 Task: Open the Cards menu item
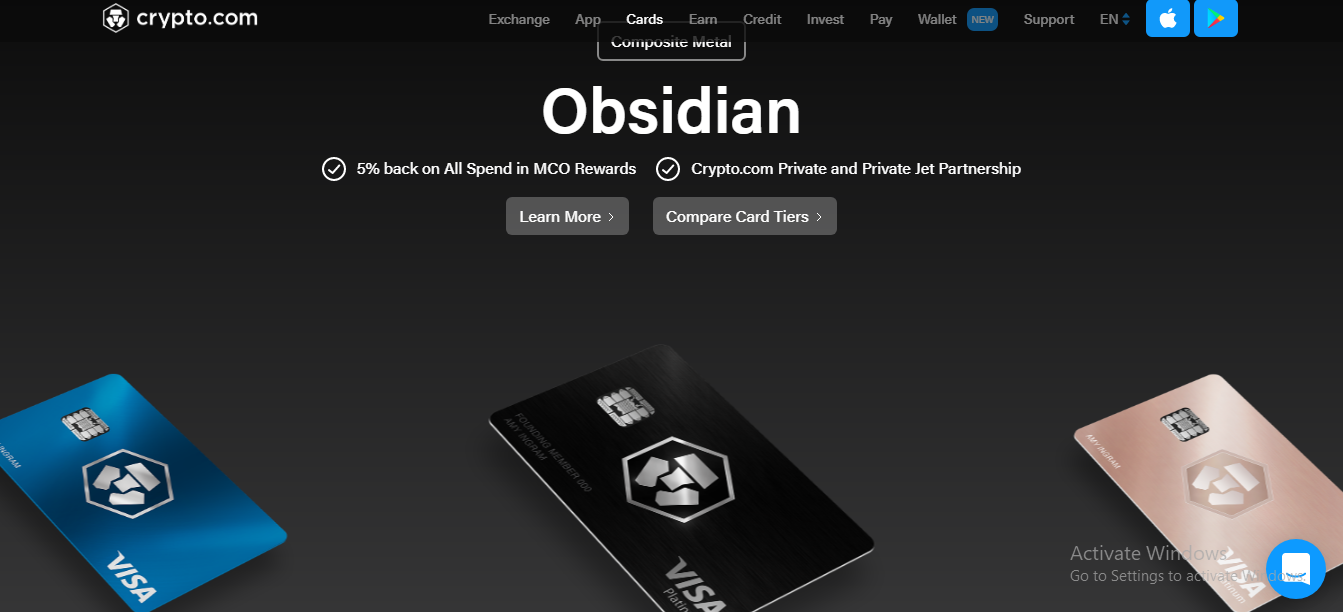pos(645,19)
